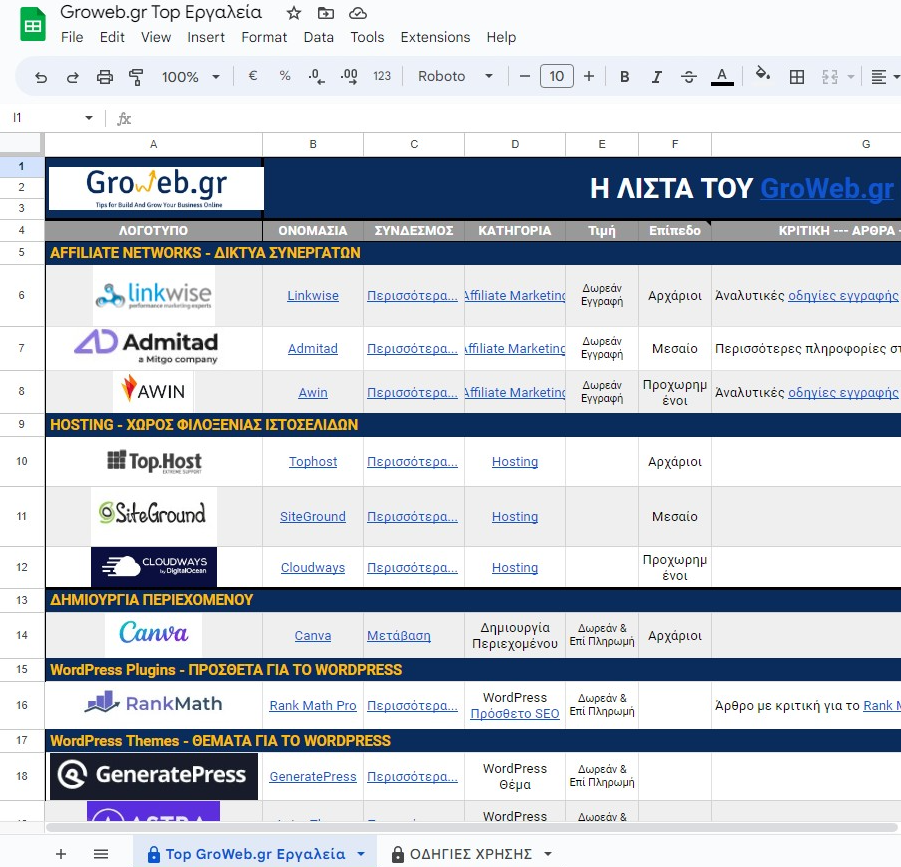
Task: Open the Insert menu
Action: tap(206, 37)
